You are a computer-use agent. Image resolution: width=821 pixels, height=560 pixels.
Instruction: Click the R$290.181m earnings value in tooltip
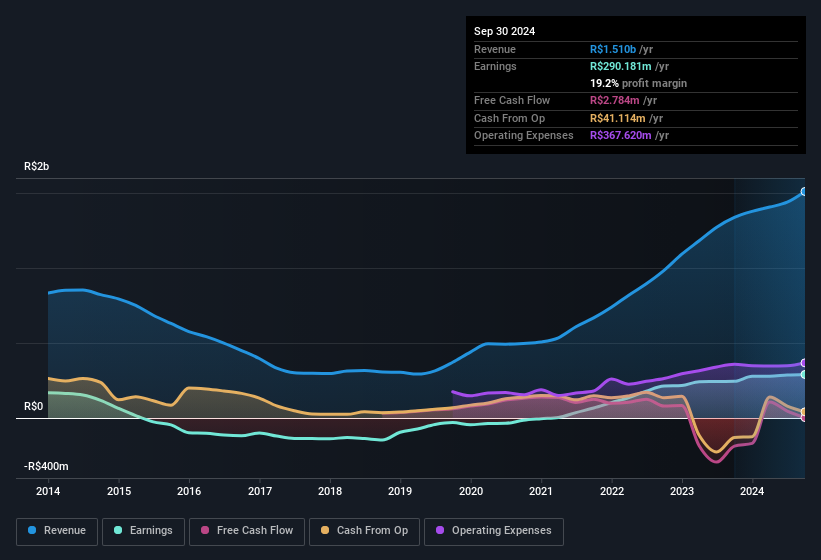coord(623,66)
